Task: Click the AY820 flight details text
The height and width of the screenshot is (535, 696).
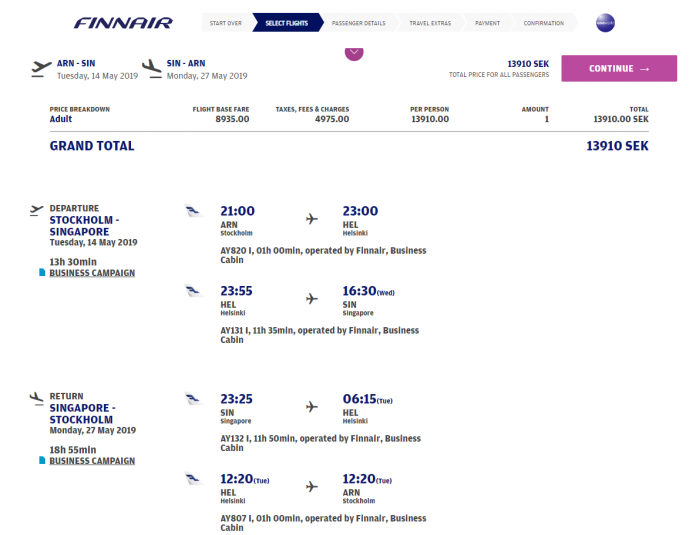Action: [x=323, y=255]
